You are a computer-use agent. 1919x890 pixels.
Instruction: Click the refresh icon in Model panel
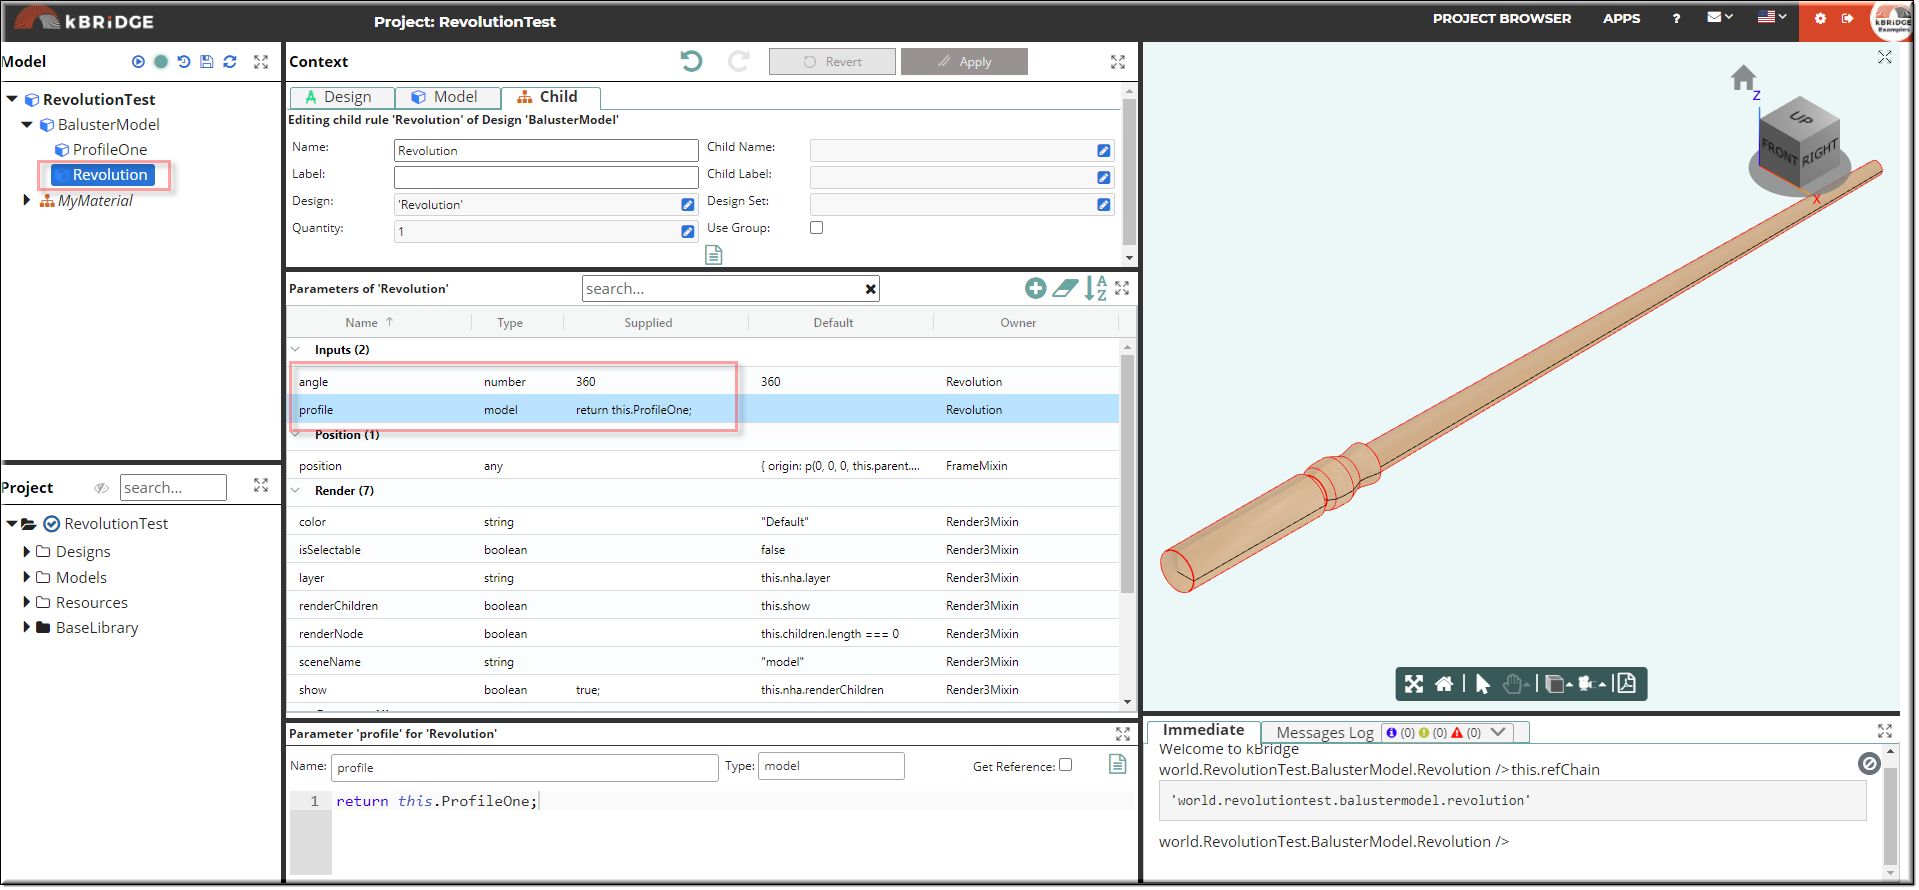230,62
